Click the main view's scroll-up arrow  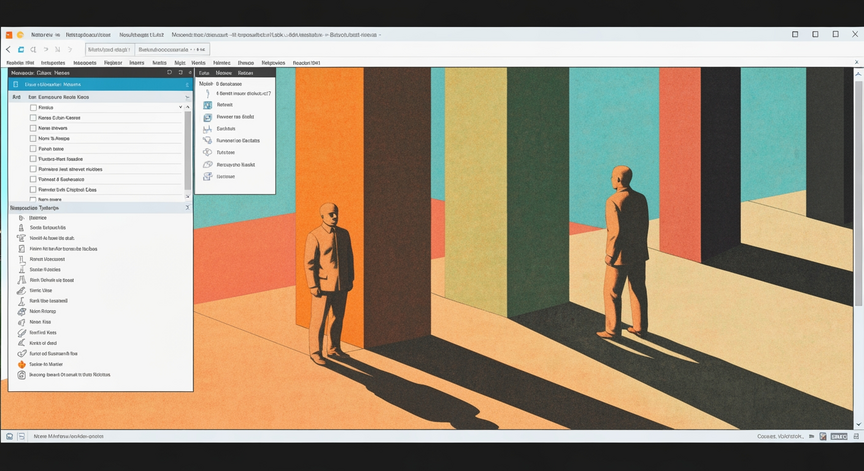coord(858,73)
